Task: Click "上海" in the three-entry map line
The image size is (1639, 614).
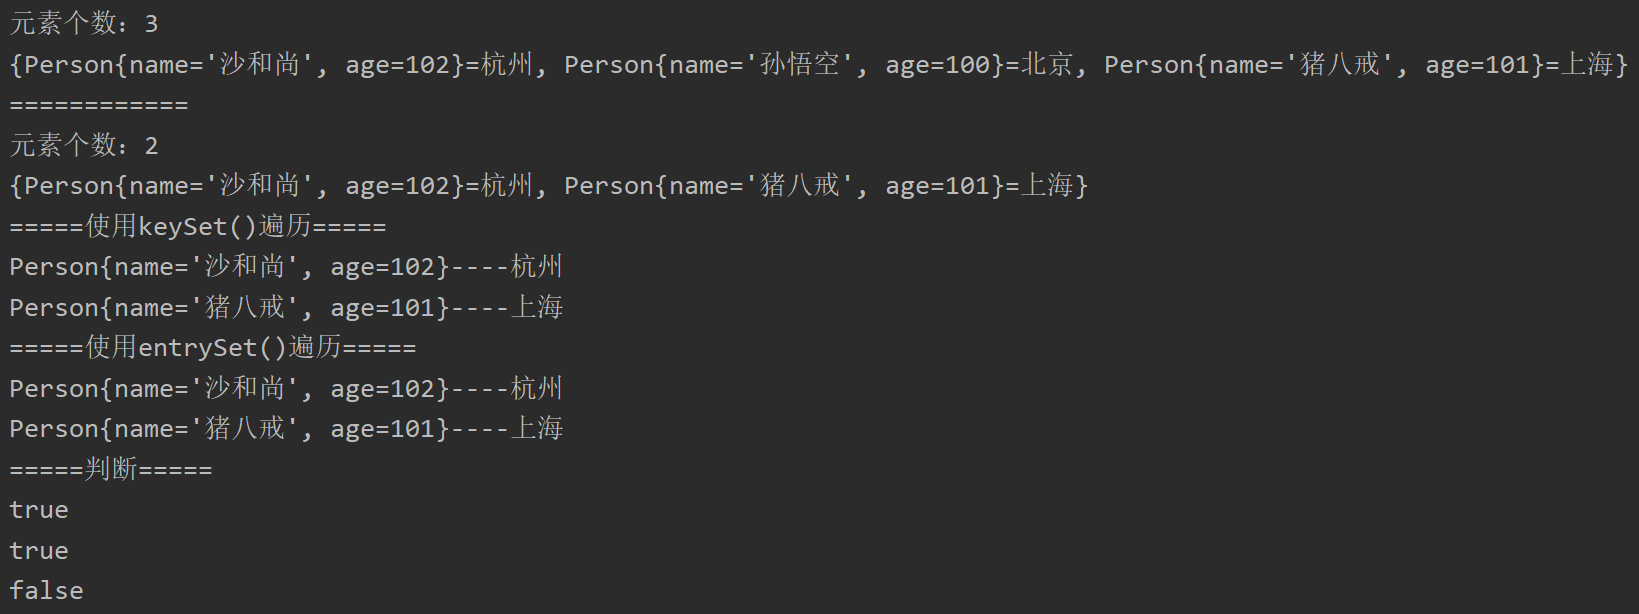Action: point(1587,65)
